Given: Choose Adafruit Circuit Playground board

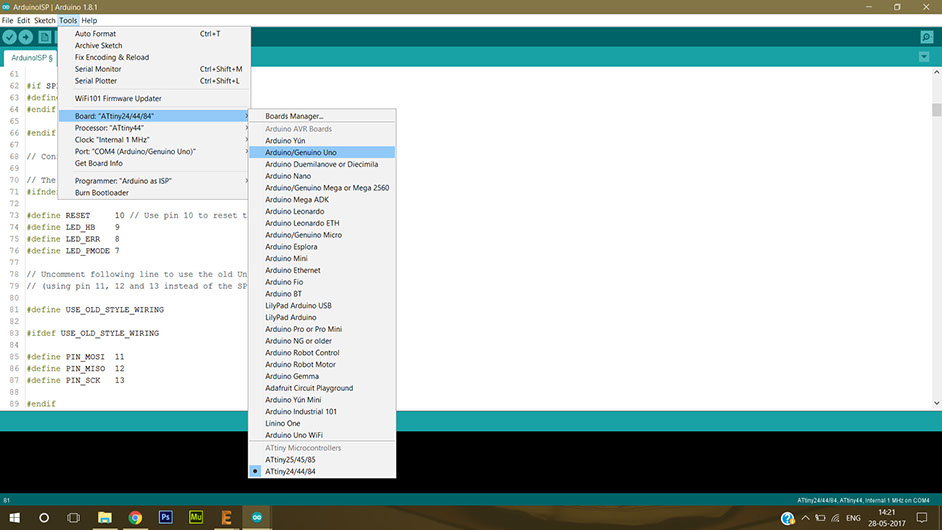Looking at the screenshot, I should tap(322, 388).
